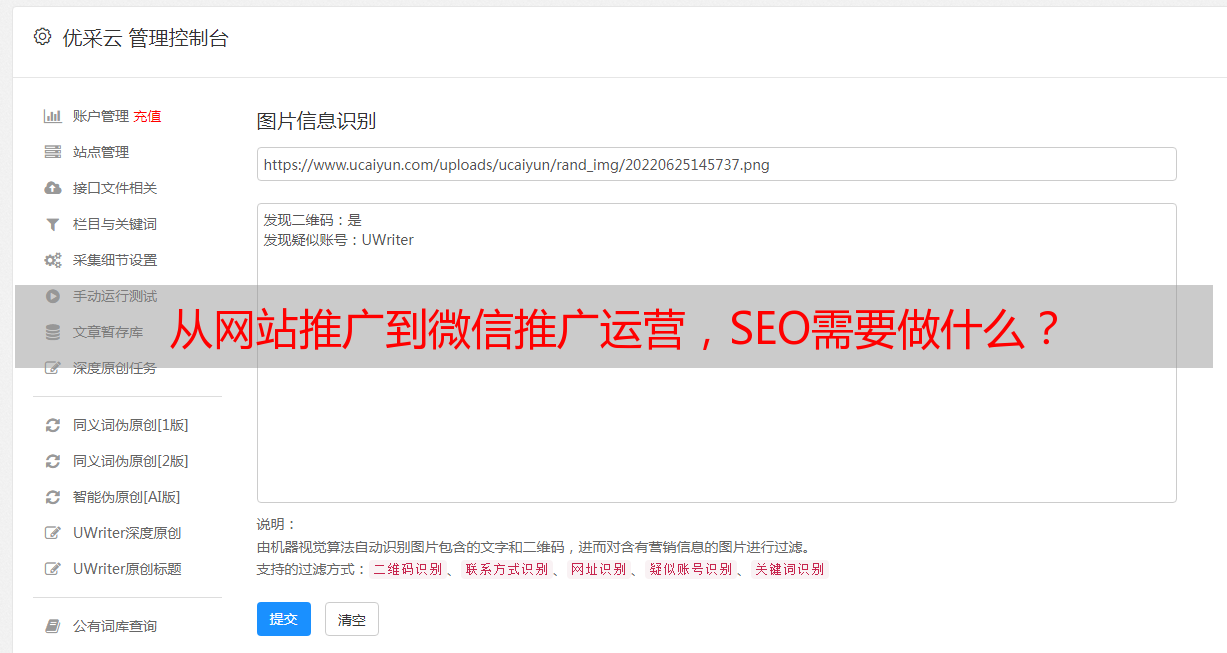The width and height of the screenshot is (1227, 653).
Task: Click the gears icon for 采集细节设置
Action: [x=53, y=260]
